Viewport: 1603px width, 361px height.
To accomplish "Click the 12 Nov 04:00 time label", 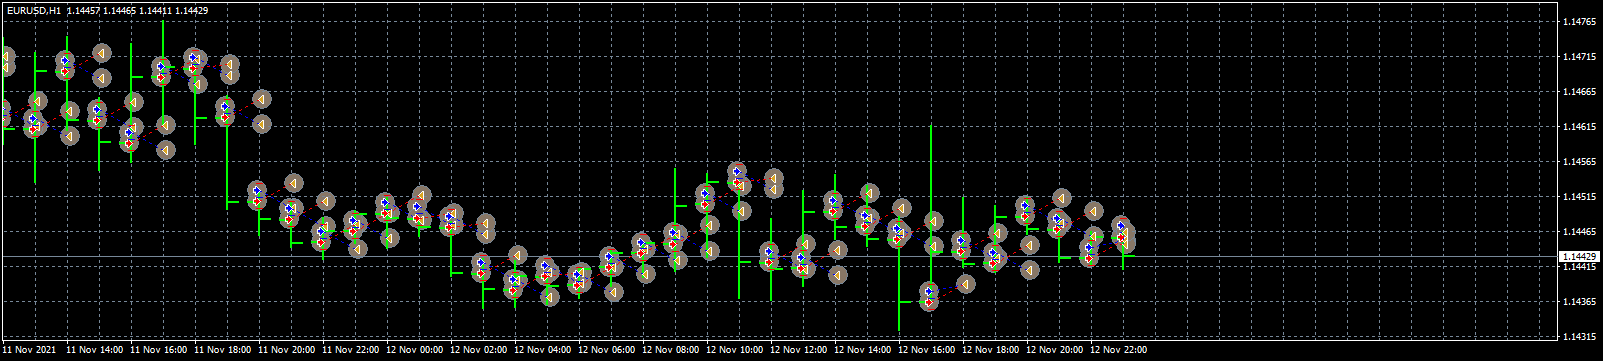I will point(543,351).
